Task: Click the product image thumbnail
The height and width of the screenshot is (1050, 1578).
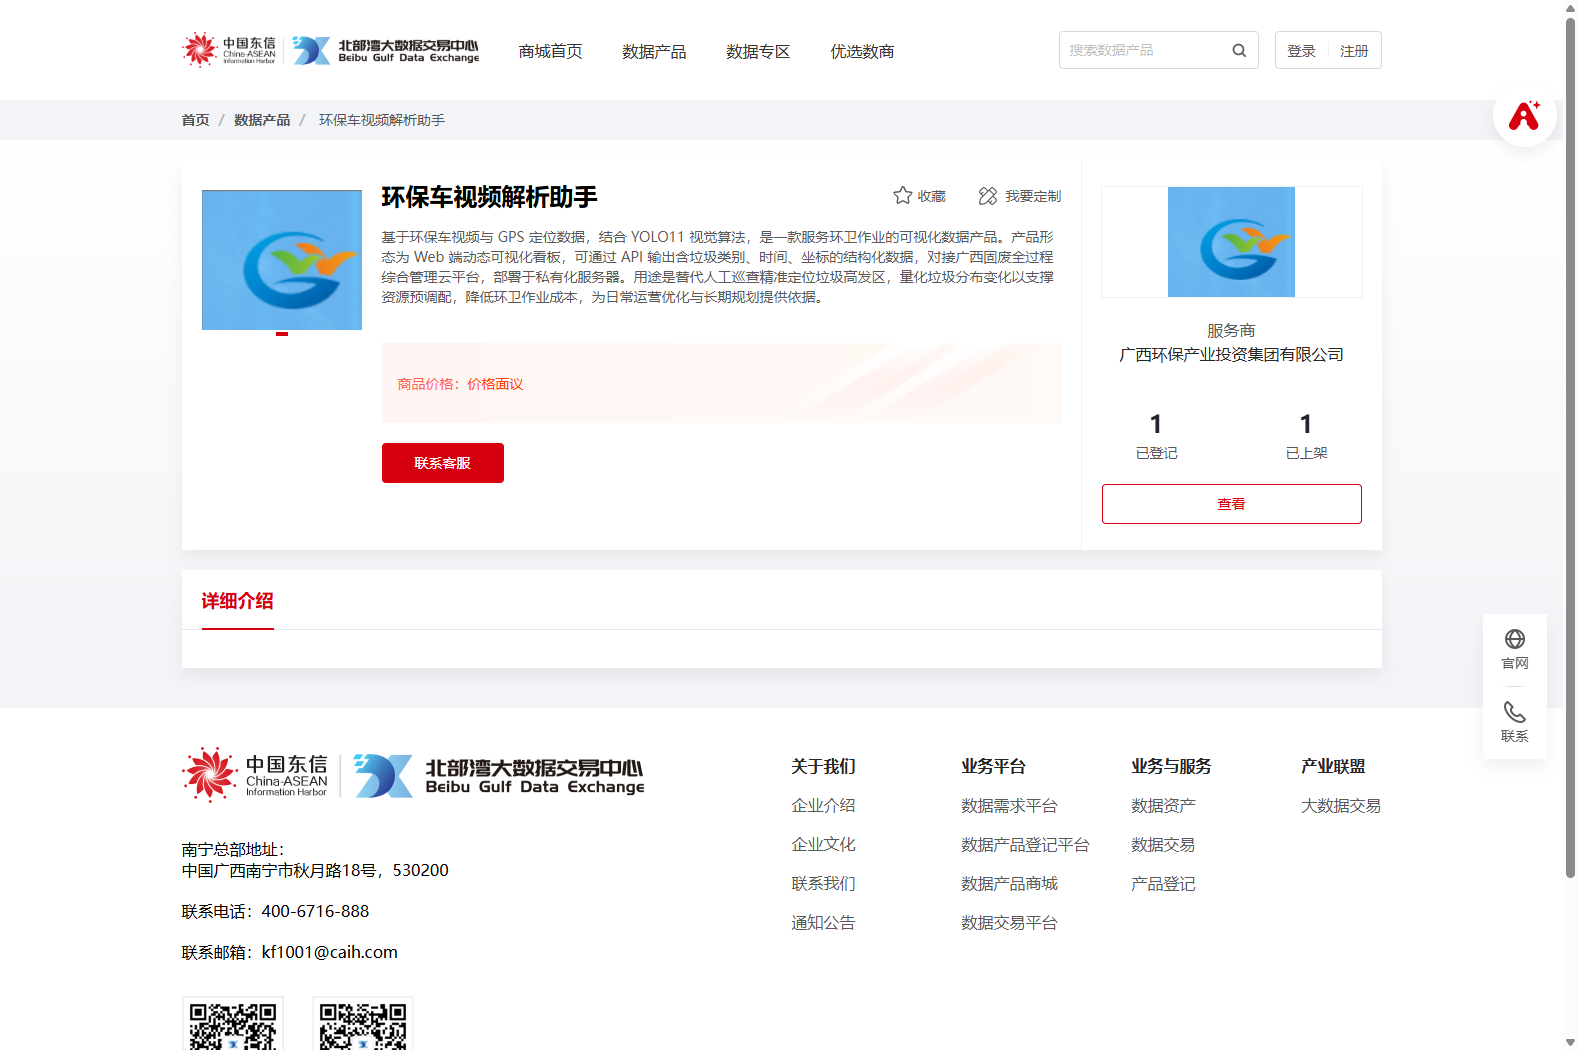Action: click(282, 260)
